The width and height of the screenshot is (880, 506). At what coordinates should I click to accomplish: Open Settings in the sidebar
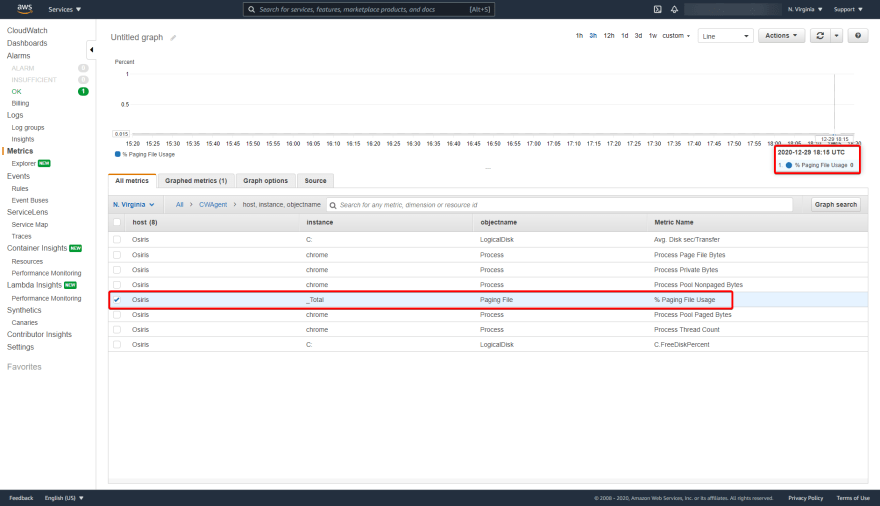[x=20, y=347]
